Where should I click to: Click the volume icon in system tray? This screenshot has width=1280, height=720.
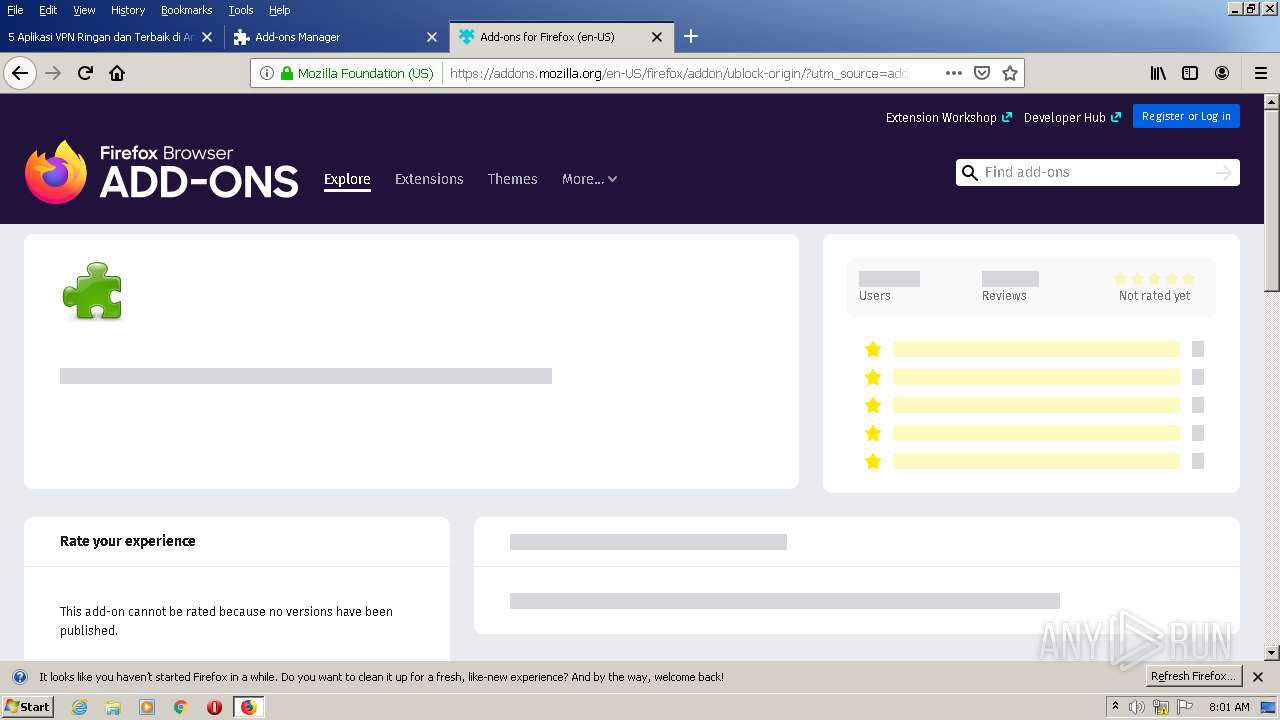click(x=1137, y=707)
